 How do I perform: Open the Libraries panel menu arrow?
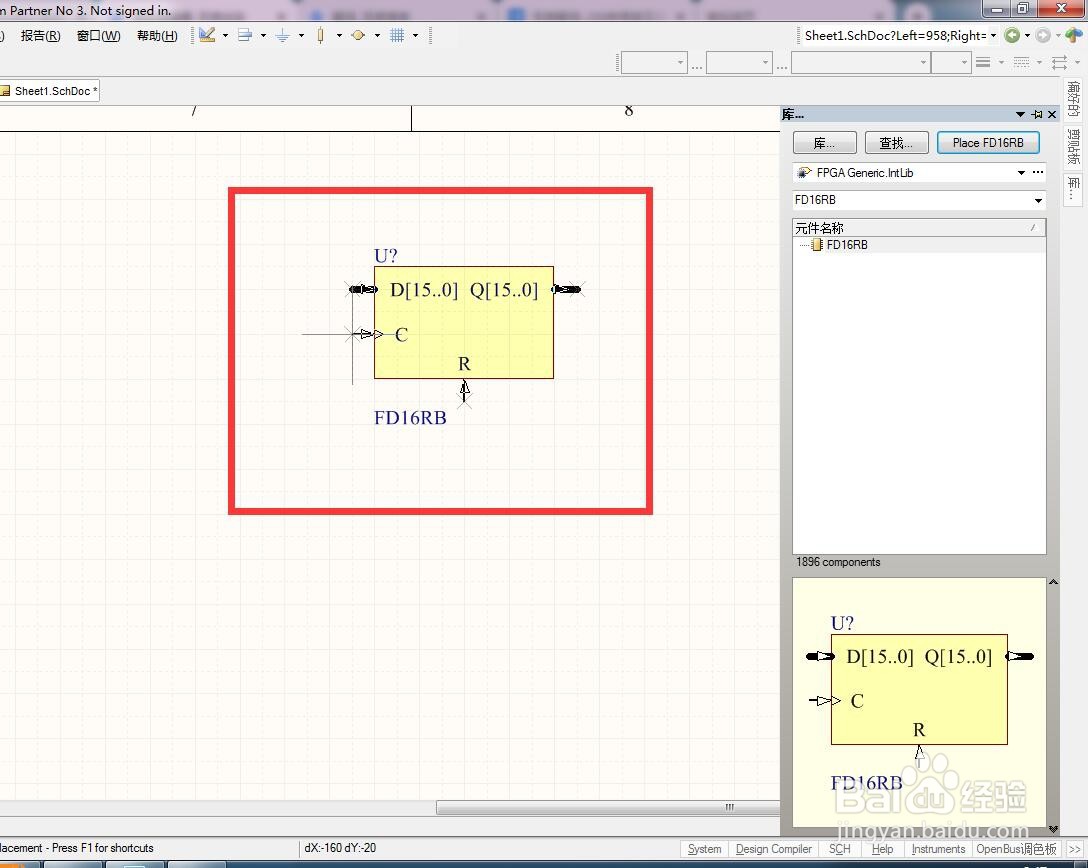(1020, 114)
